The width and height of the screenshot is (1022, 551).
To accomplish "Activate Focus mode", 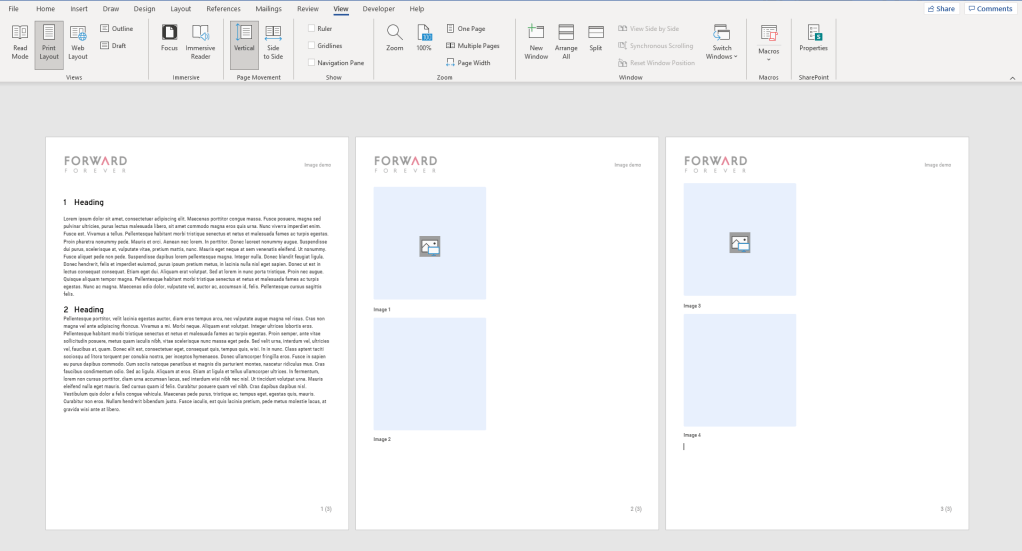I will coord(169,38).
